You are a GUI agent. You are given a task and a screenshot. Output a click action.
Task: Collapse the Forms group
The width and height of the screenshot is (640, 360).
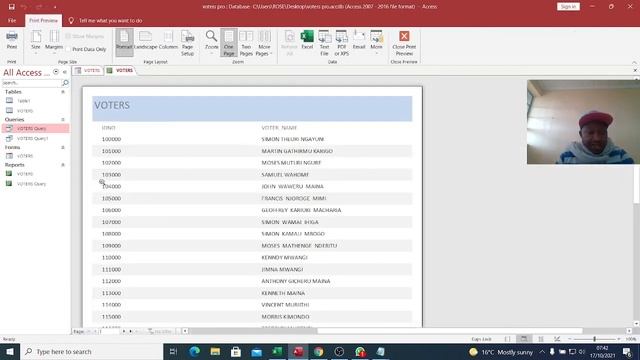[x=63, y=147]
